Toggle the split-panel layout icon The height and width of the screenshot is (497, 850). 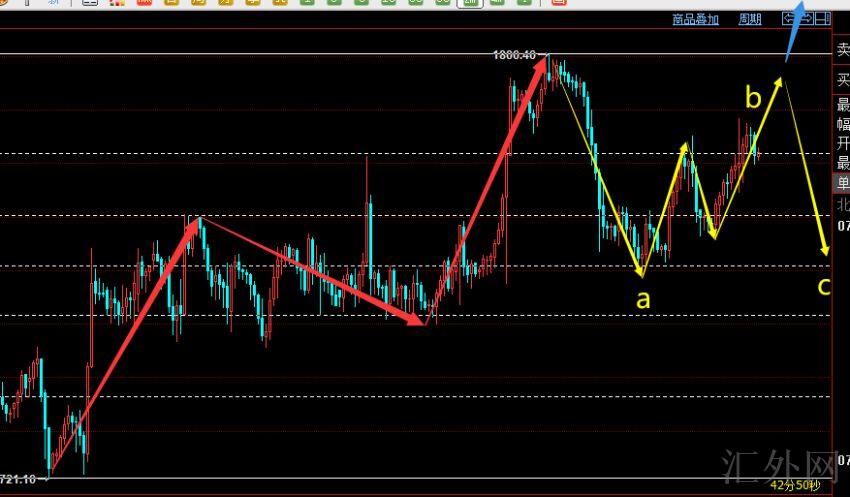tap(823, 19)
